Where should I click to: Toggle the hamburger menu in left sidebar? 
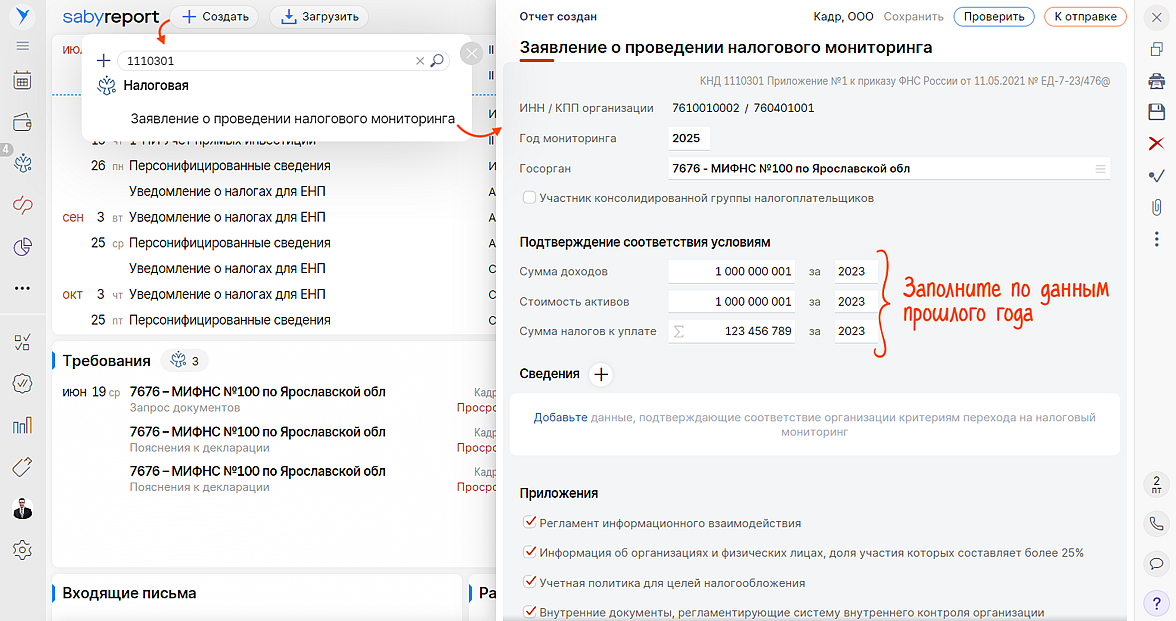[x=22, y=46]
